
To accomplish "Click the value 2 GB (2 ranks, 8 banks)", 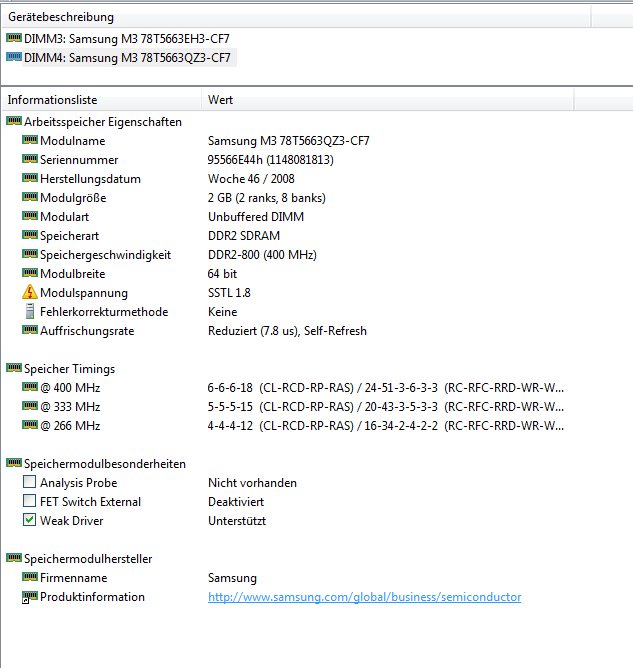I will (x=267, y=198).
